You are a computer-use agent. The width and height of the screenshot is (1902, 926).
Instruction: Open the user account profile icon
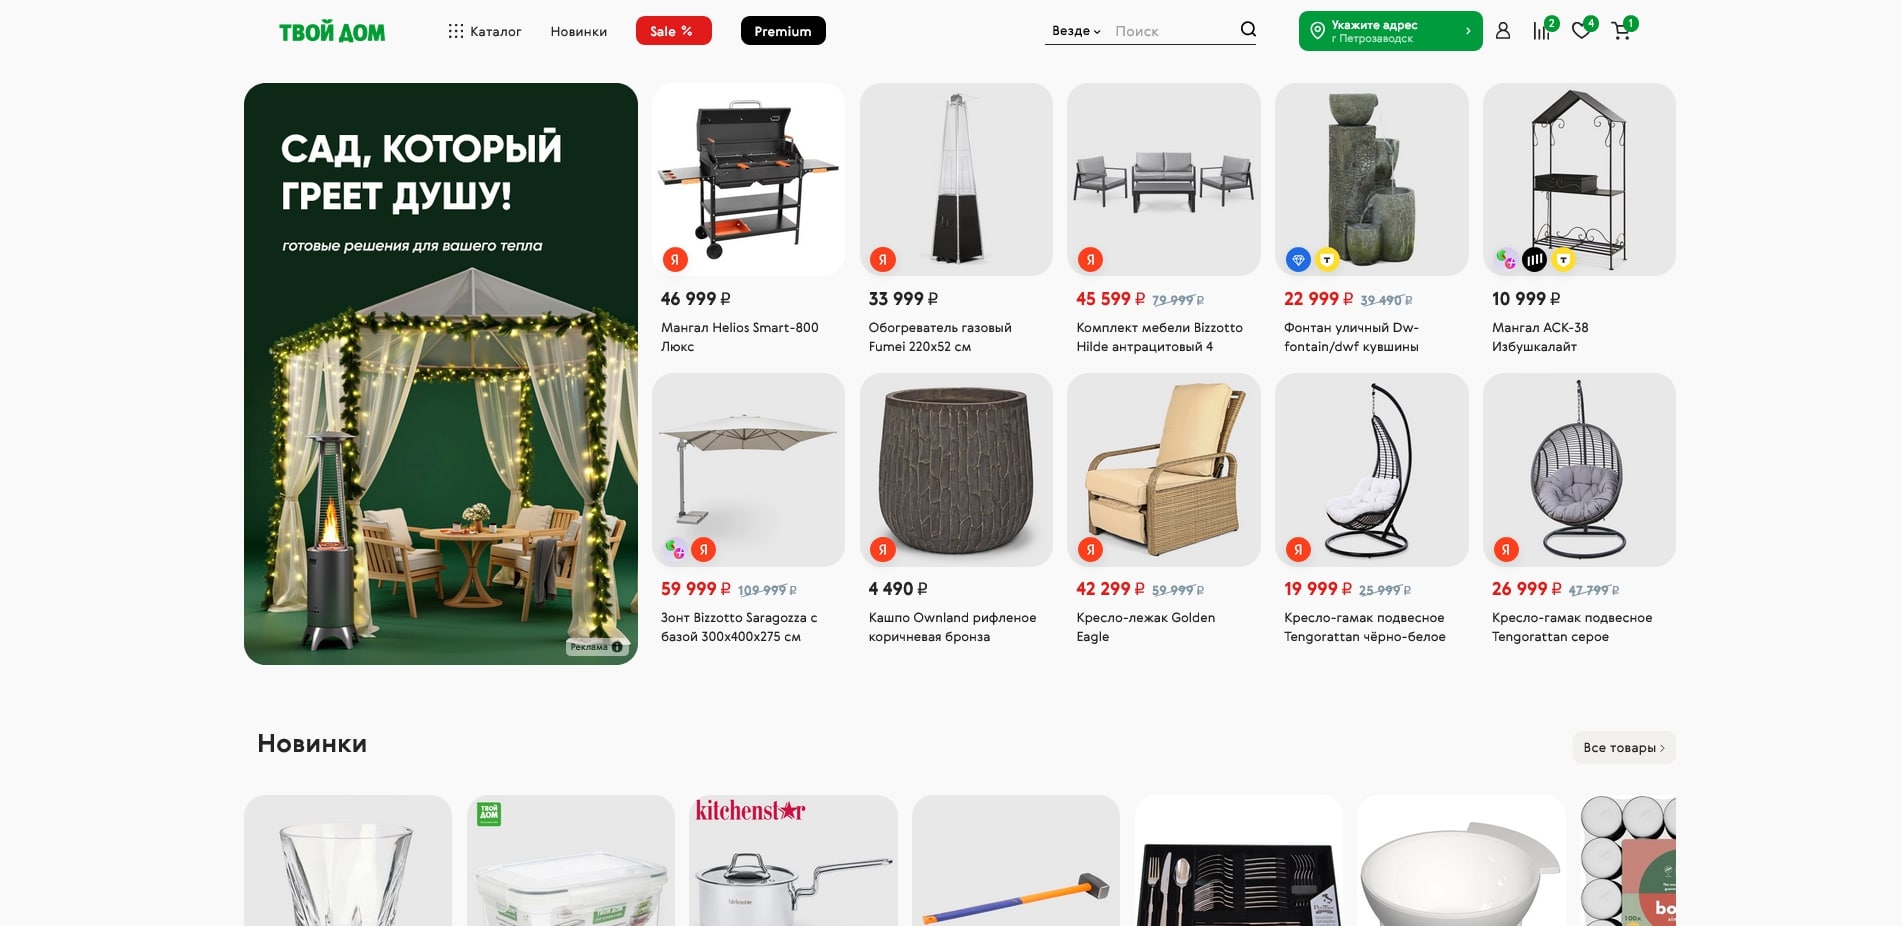tap(1502, 31)
